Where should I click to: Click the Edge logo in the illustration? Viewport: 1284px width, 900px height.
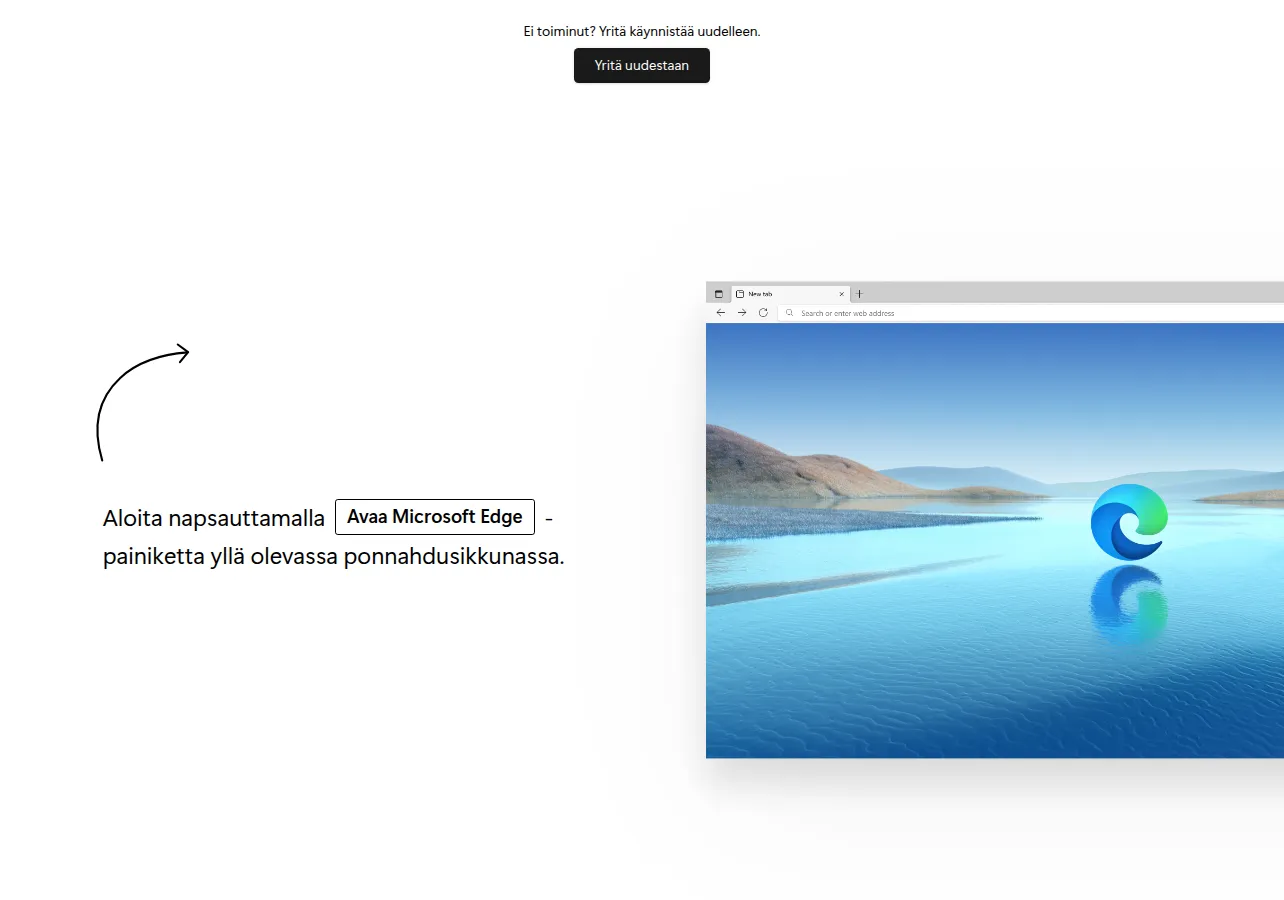pyautogui.click(x=1129, y=522)
